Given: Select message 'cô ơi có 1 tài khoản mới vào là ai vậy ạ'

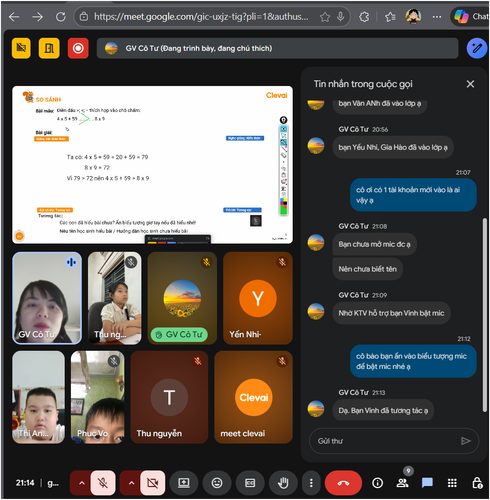Looking at the screenshot, I should (x=413, y=195).
